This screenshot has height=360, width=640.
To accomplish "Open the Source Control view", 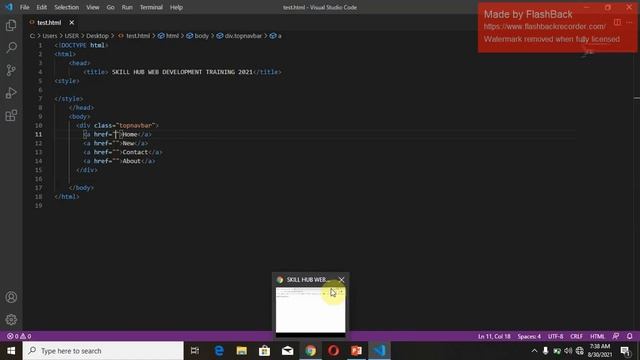I will tap(11, 70).
